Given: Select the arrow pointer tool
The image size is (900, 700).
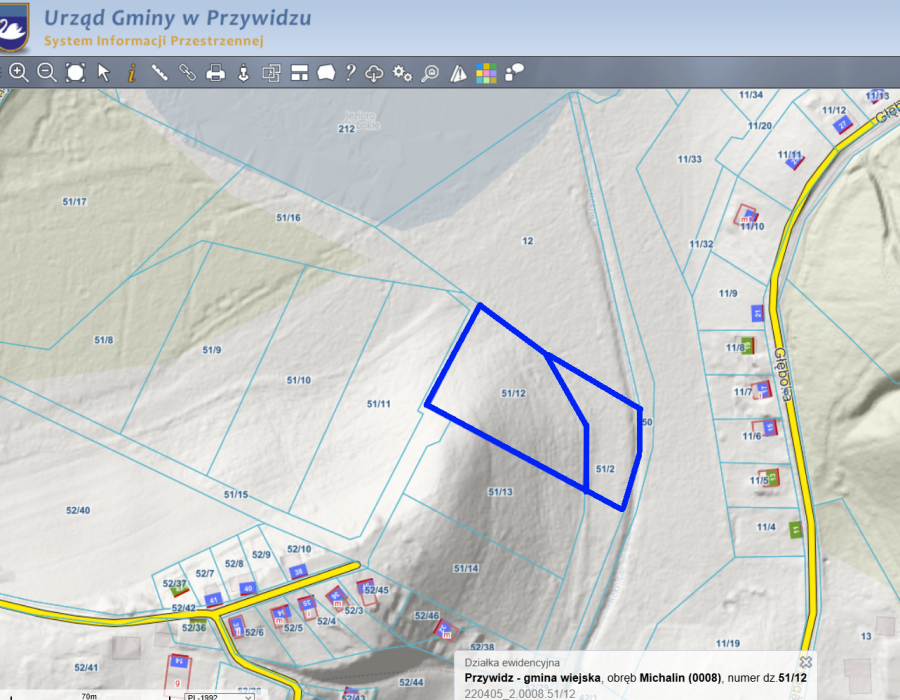Looking at the screenshot, I should [x=103, y=72].
